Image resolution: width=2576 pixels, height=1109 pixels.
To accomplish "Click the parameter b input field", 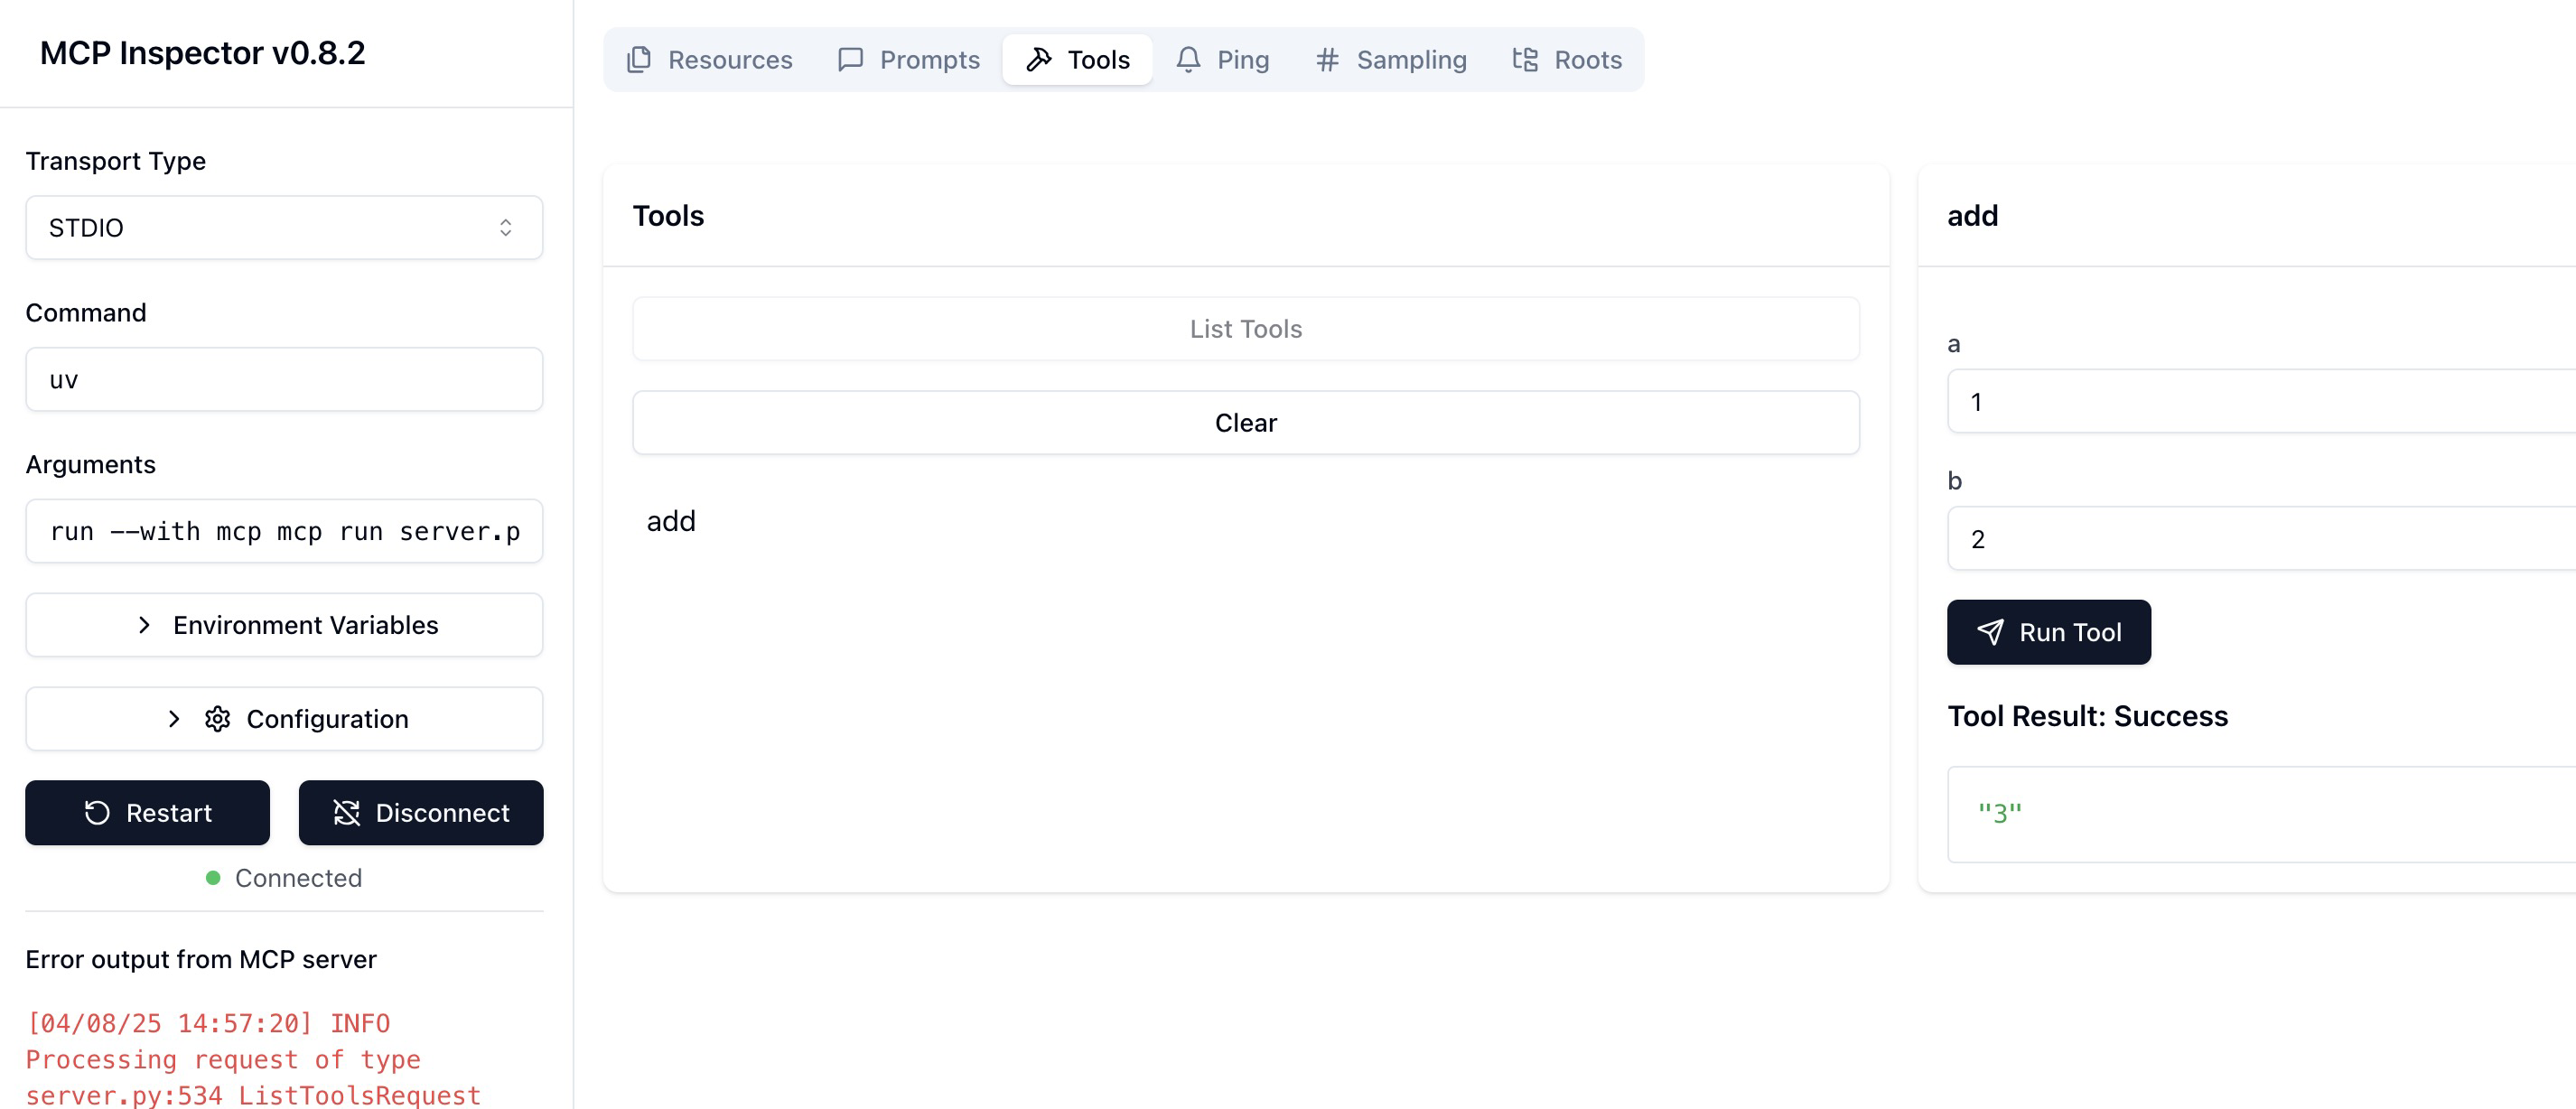I will (x=2260, y=539).
